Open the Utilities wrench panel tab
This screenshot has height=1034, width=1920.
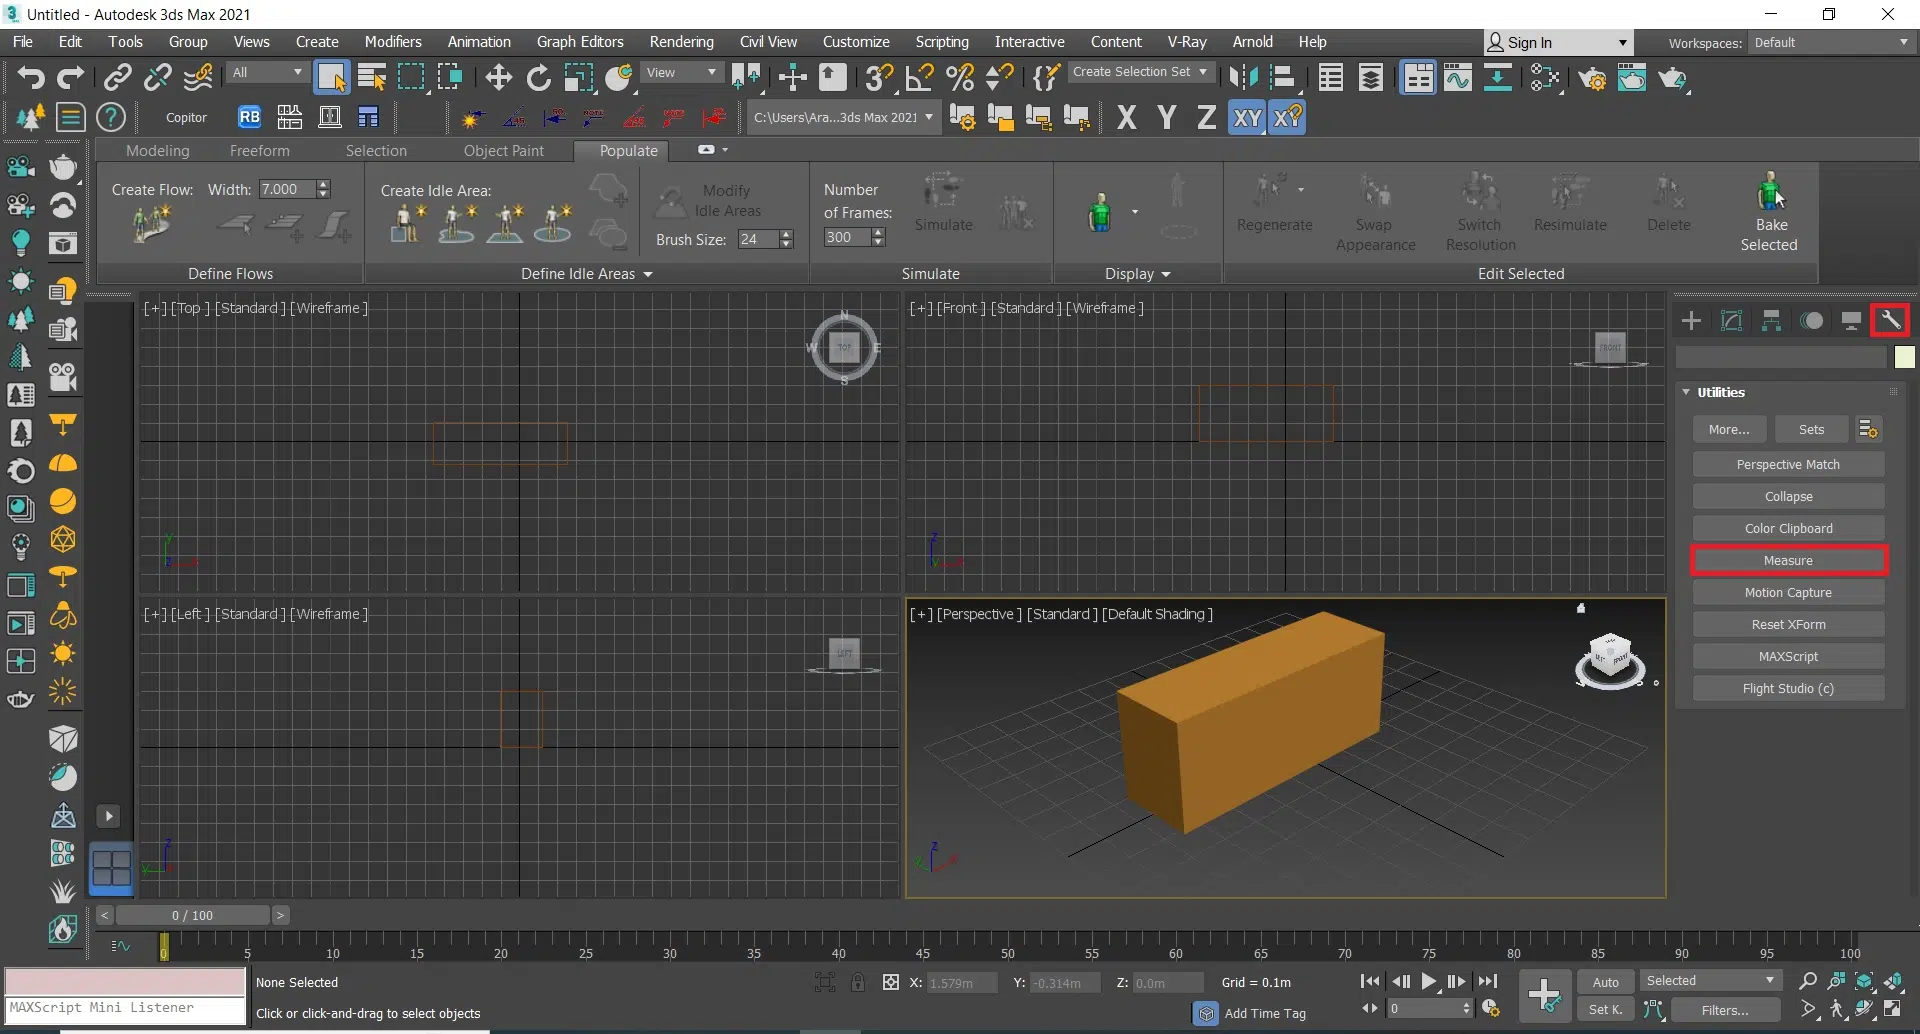point(1890,320)
